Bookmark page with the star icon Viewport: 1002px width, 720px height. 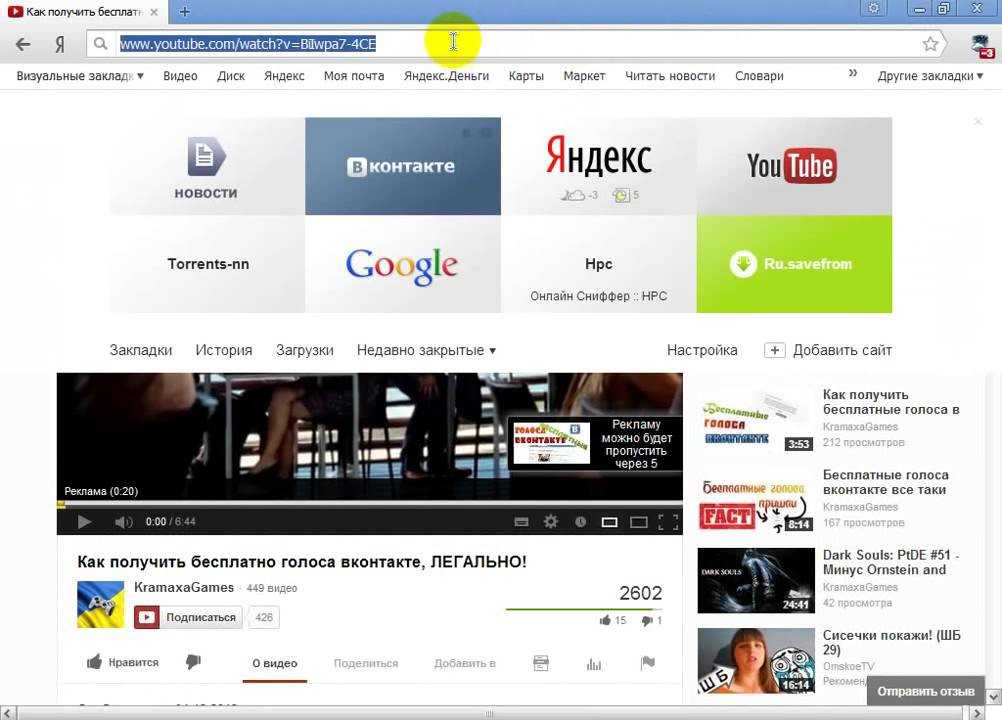[x=930, y=43]
